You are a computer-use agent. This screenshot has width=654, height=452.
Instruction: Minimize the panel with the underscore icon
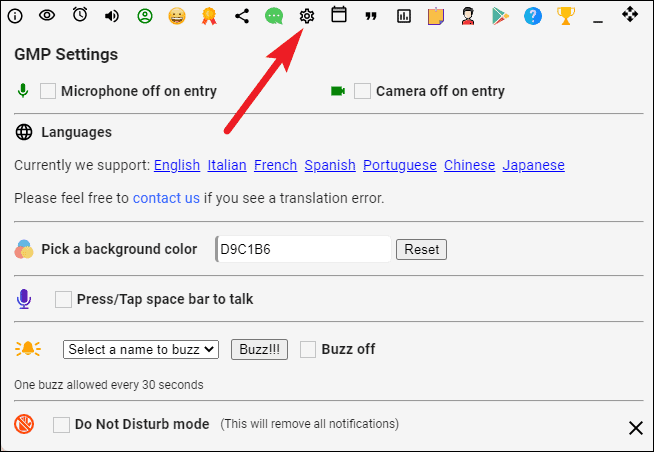click(x=598, y=21)
